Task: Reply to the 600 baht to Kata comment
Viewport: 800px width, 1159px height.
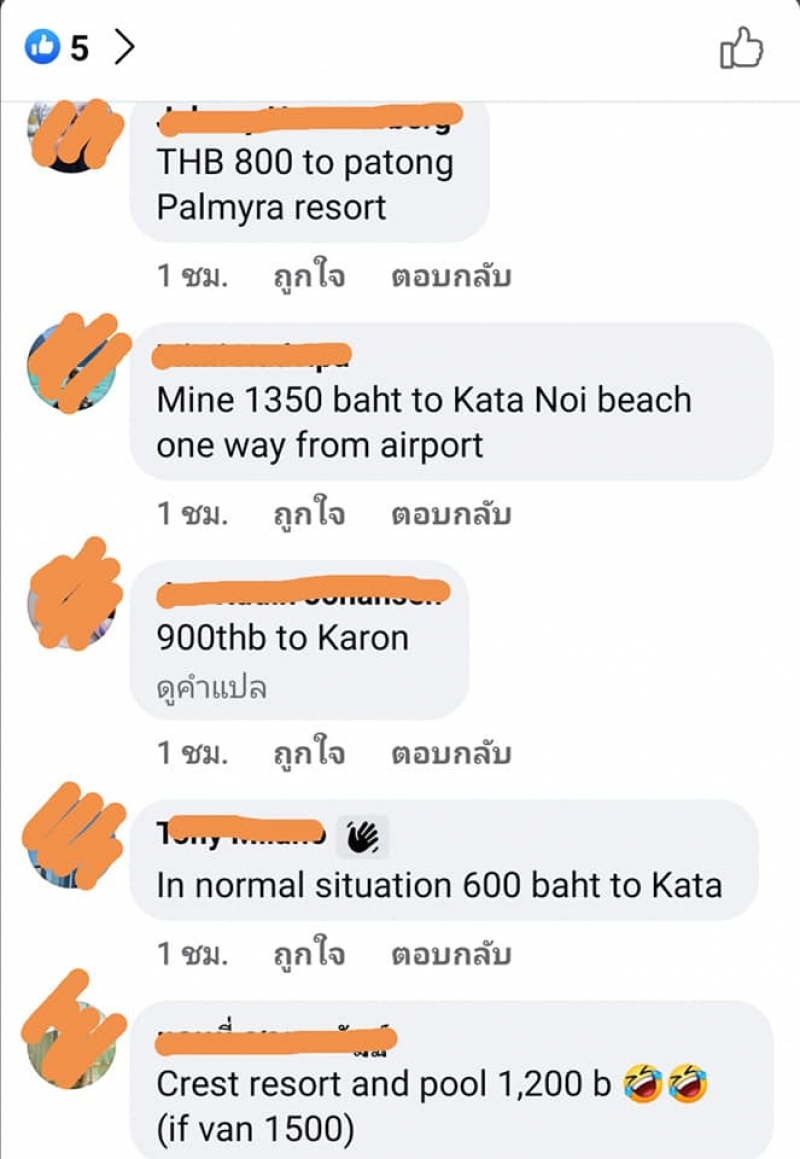Action: 451,954
